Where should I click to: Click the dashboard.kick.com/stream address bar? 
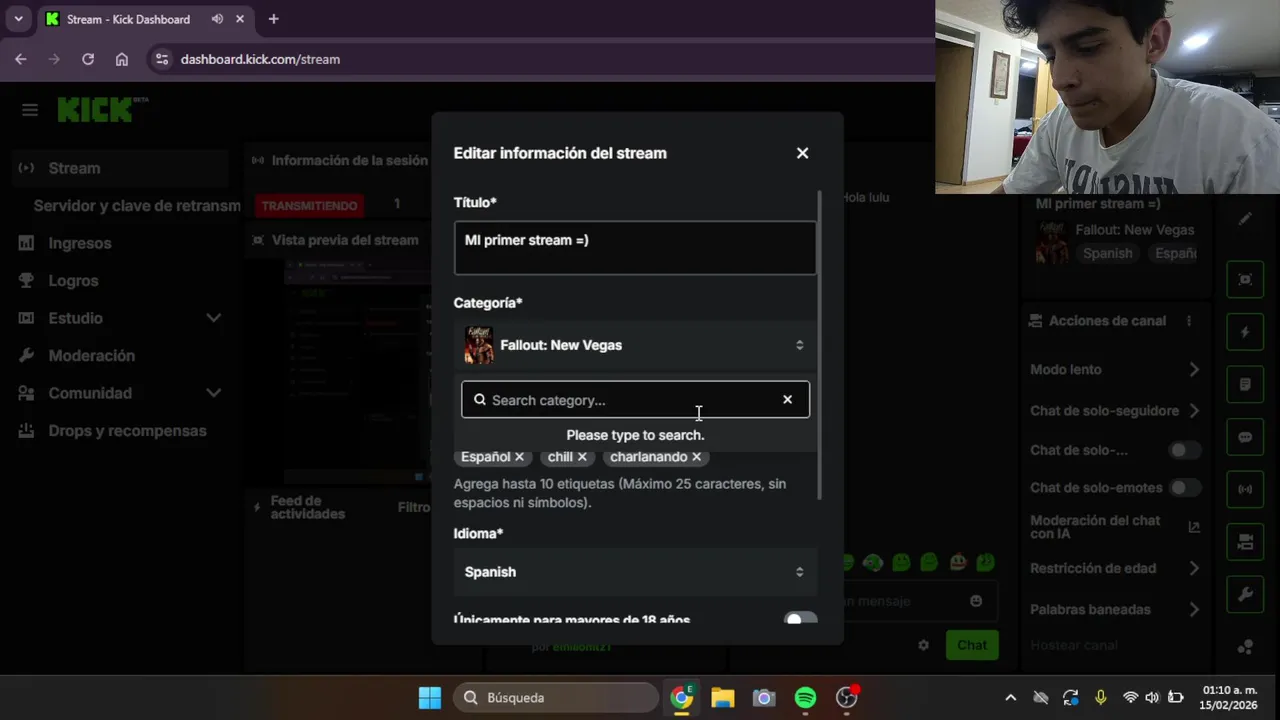tap(540, 59)
